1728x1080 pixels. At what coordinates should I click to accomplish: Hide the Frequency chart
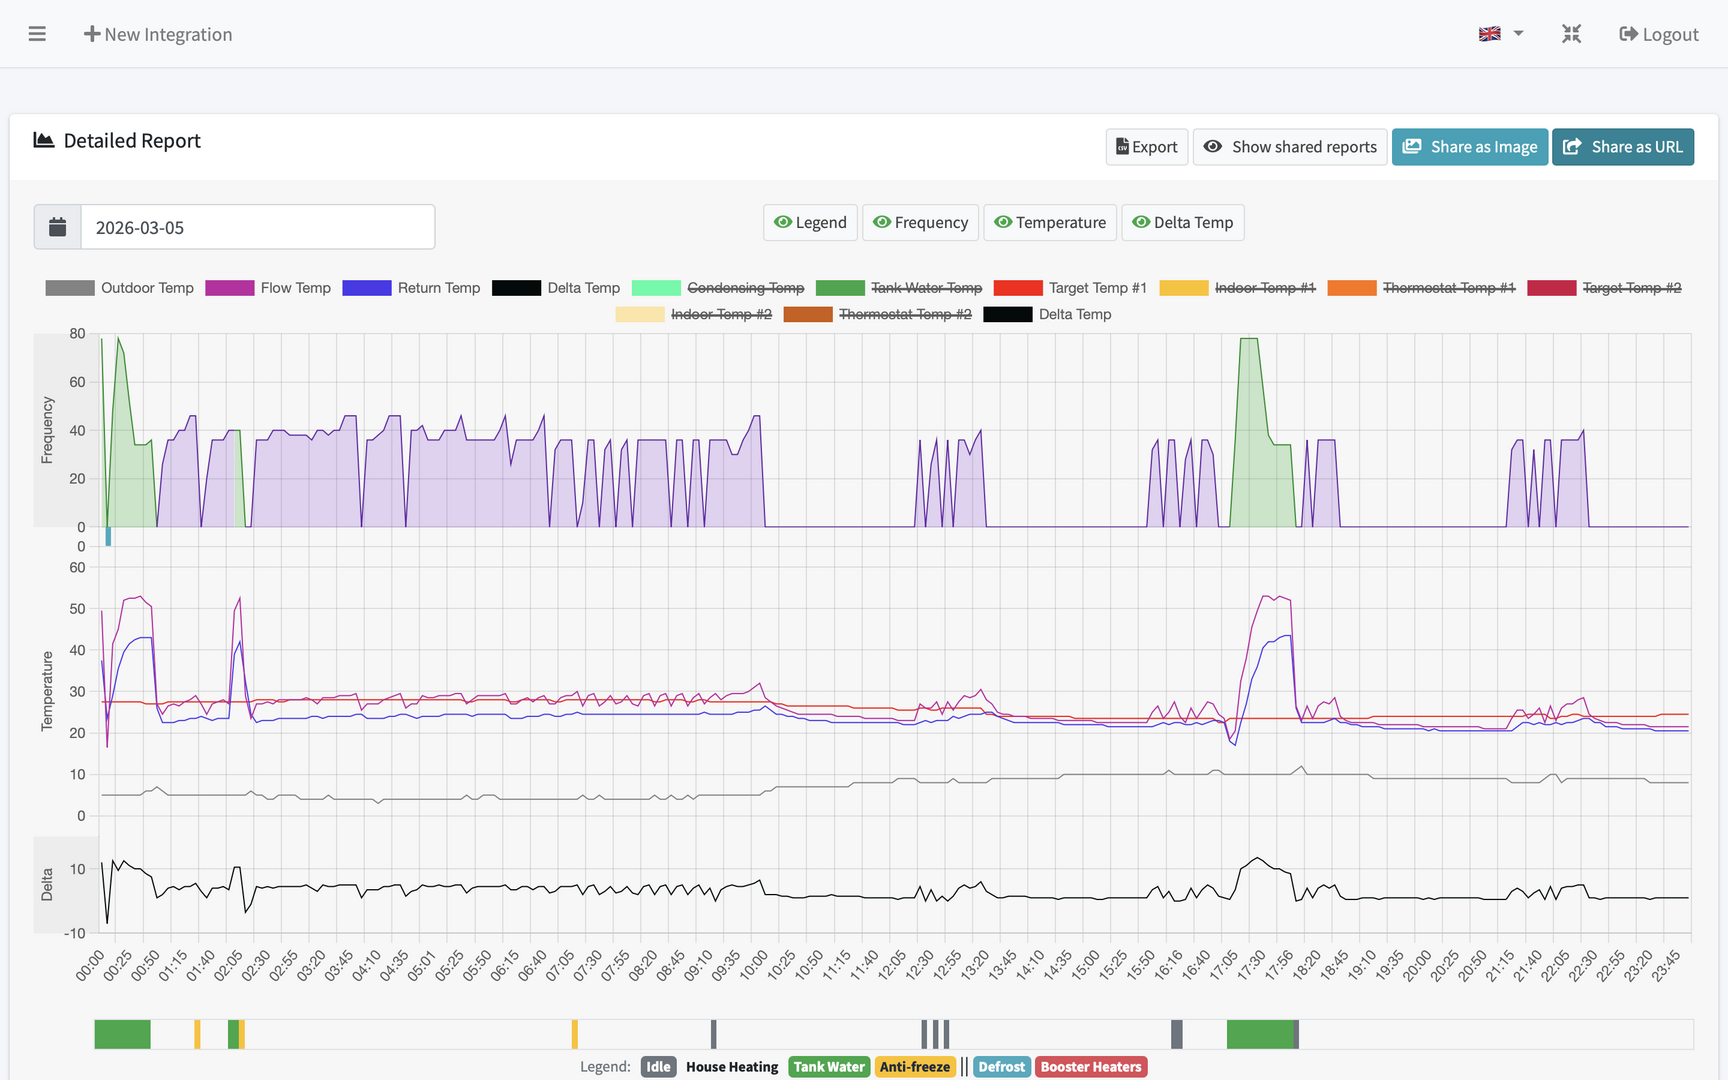pyautogui.click(x=920, y=222)
